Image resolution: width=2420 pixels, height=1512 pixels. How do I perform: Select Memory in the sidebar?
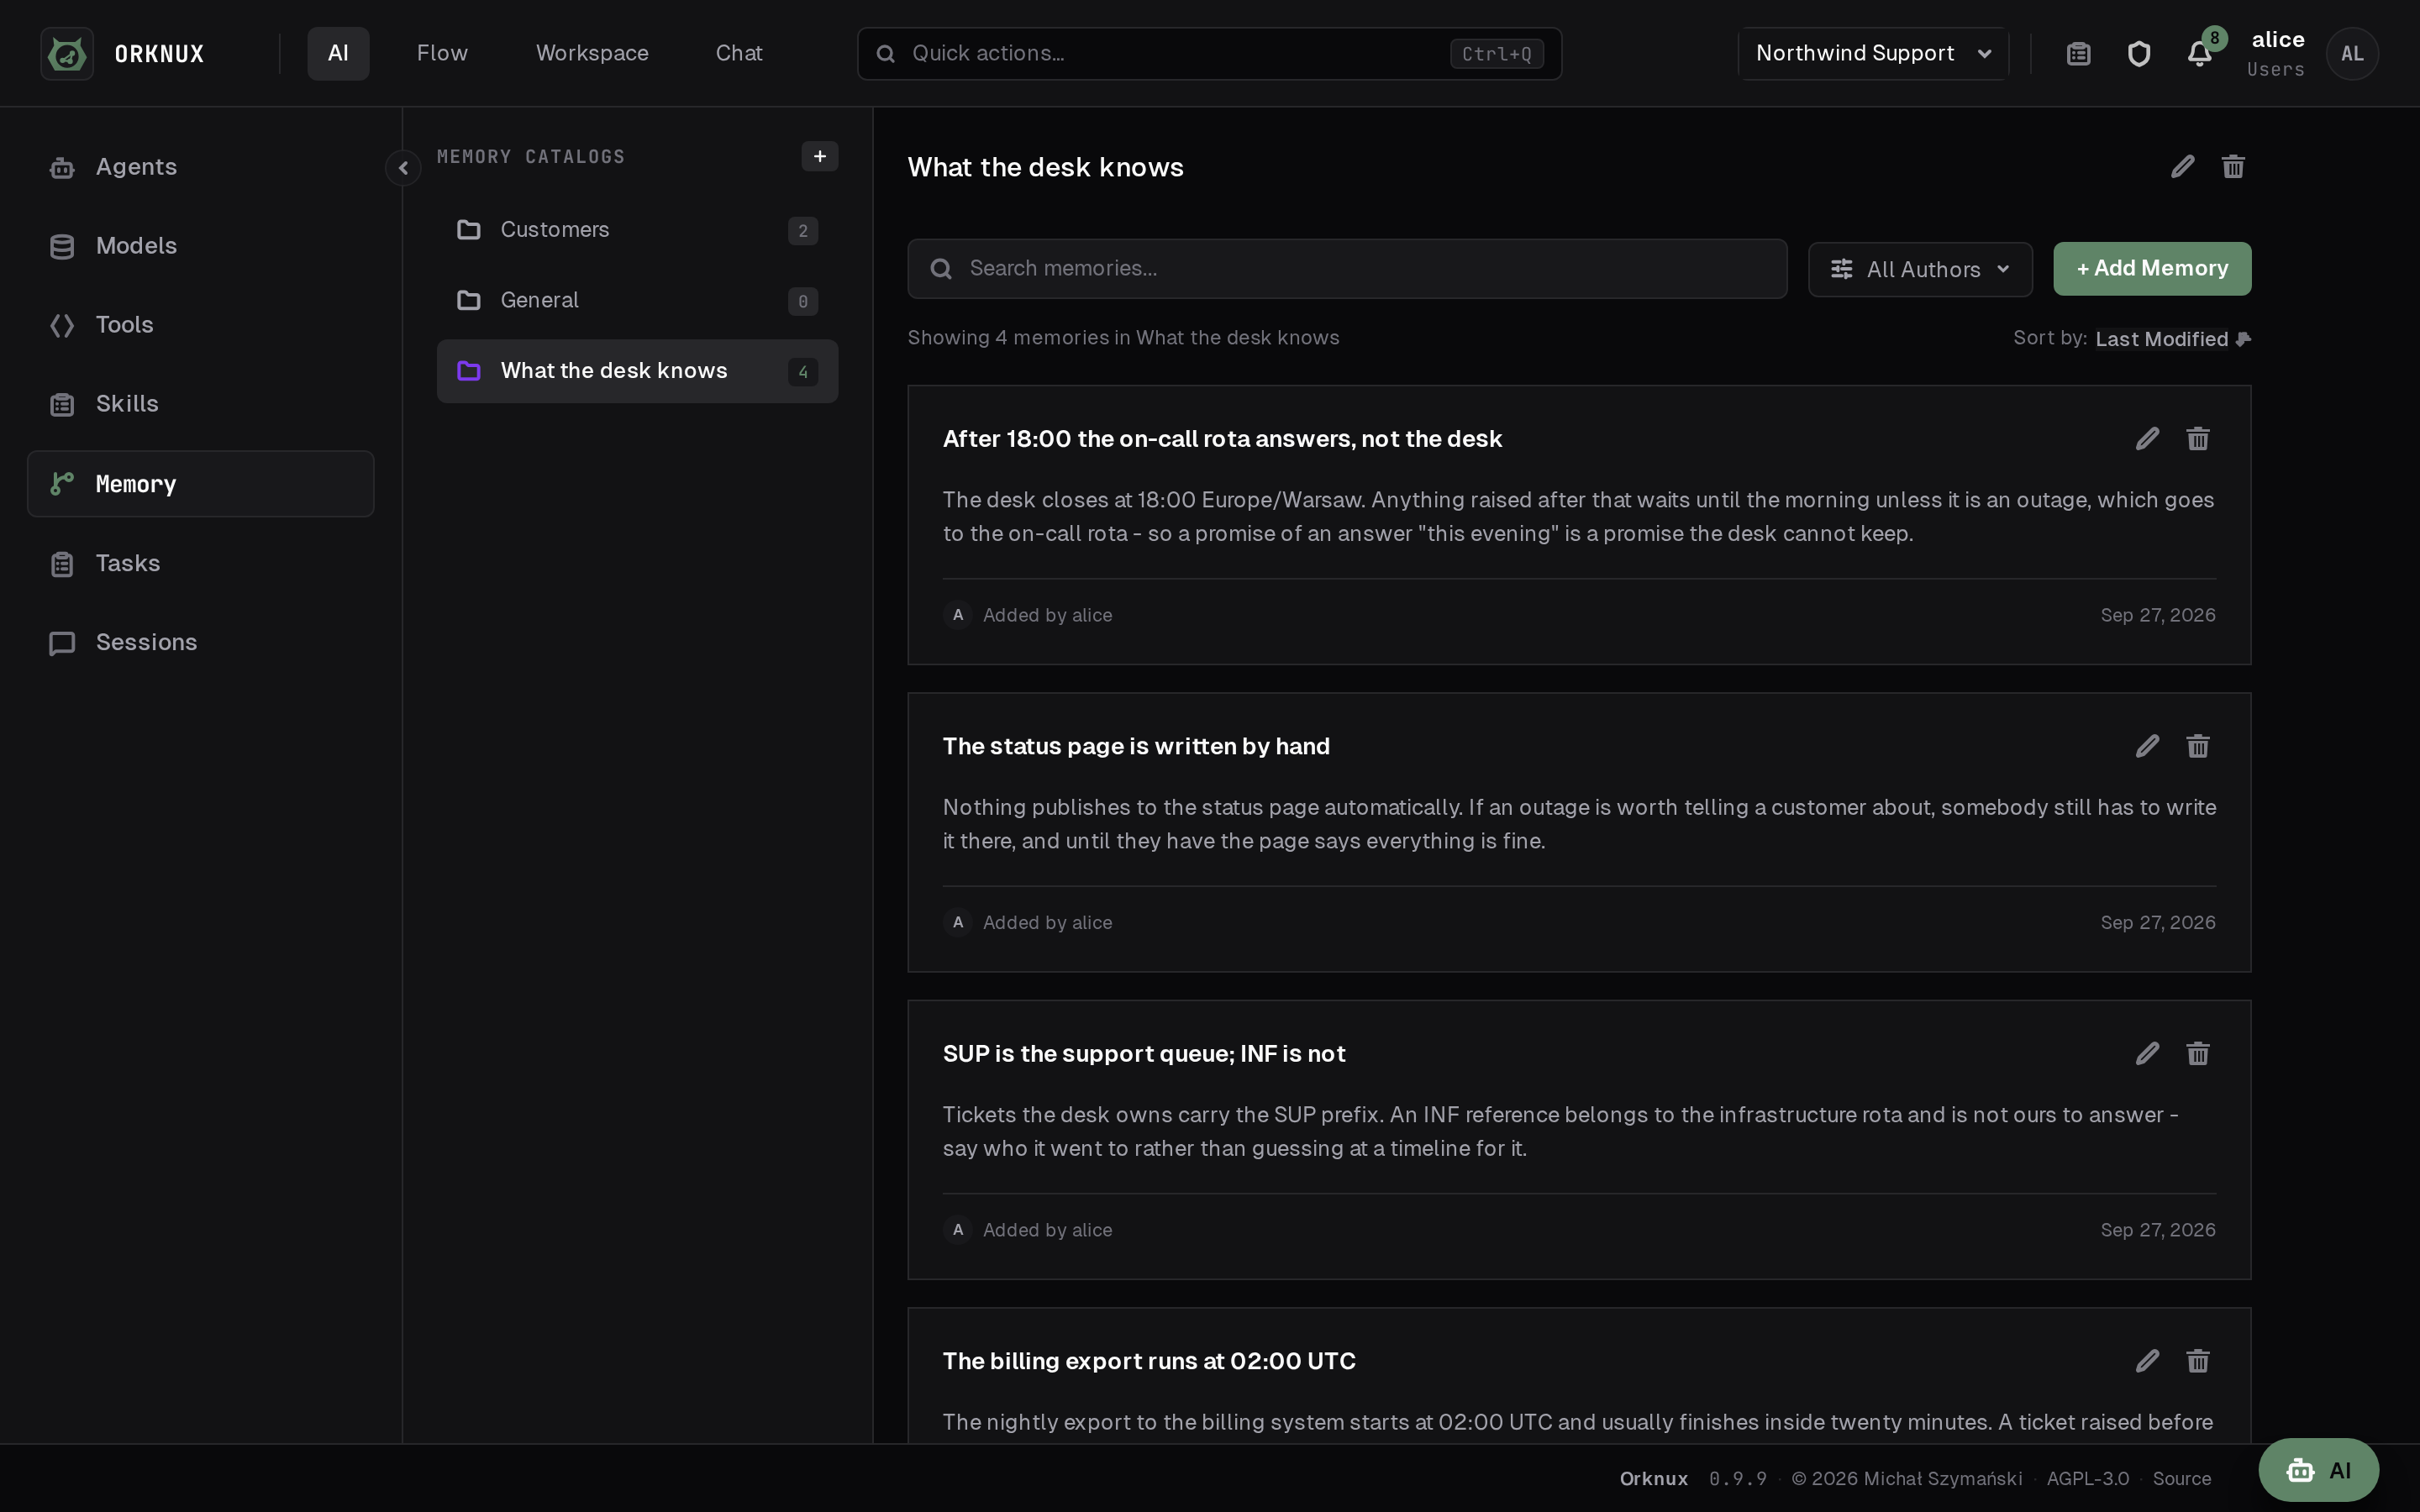(200, 484)
